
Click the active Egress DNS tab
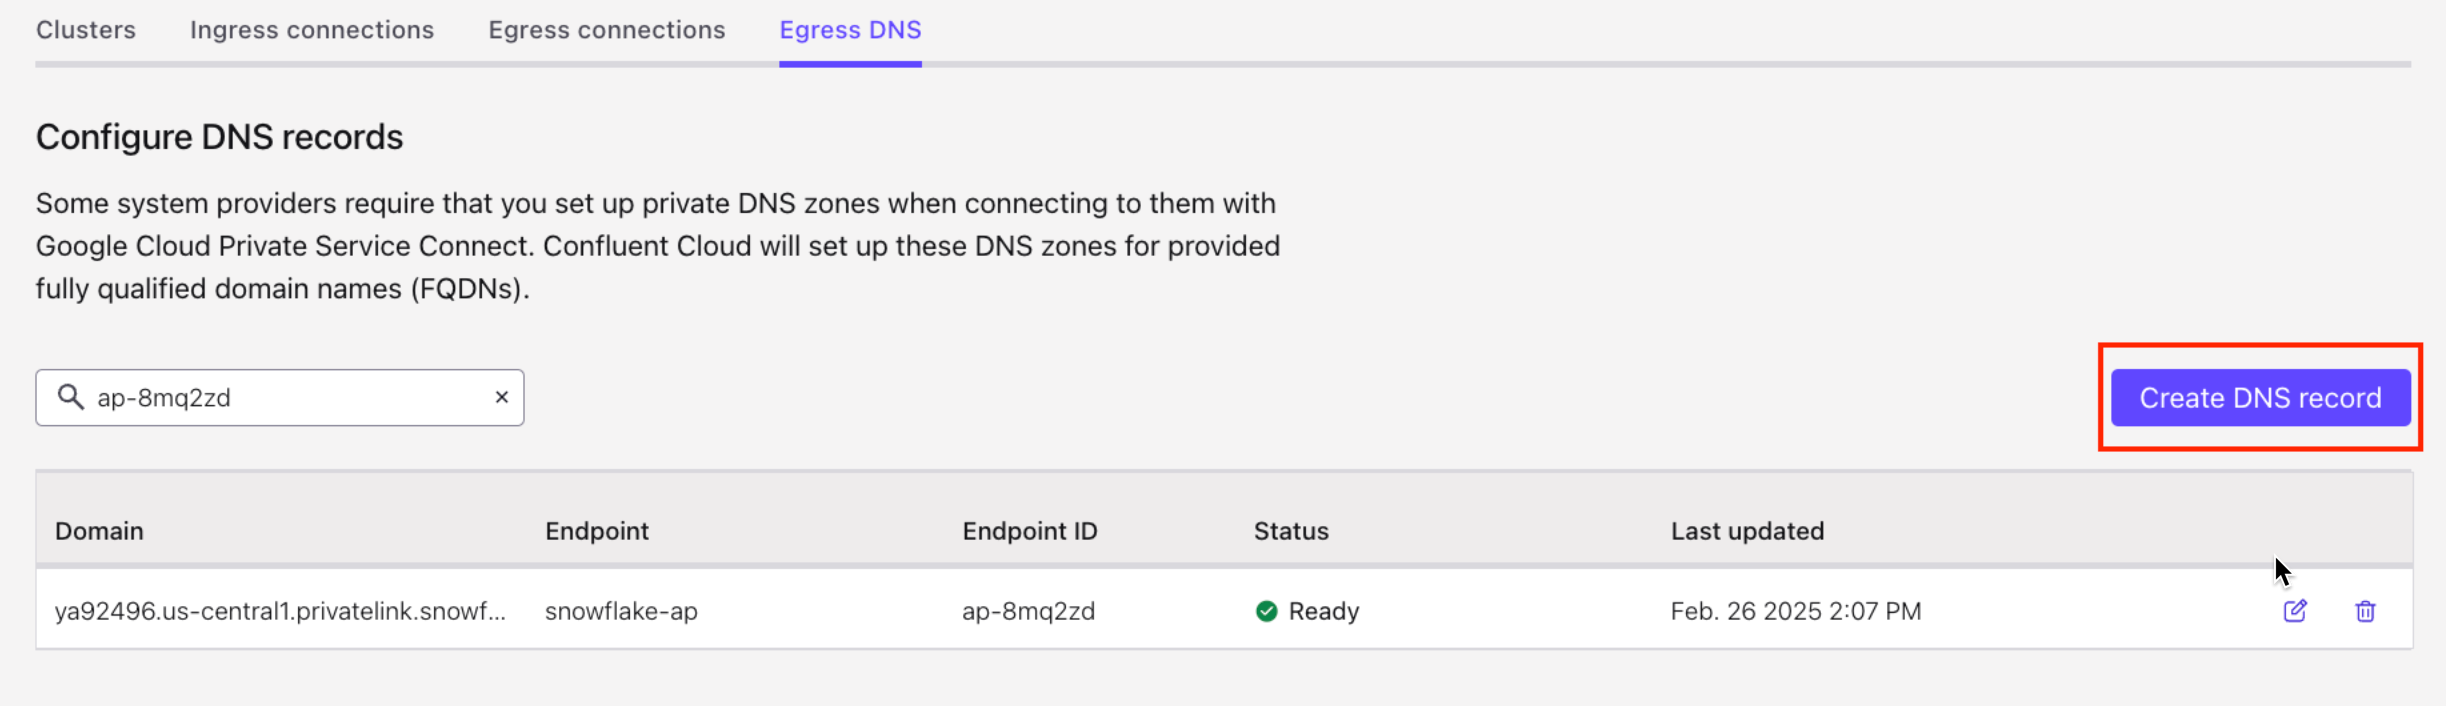tap(849, 30)
